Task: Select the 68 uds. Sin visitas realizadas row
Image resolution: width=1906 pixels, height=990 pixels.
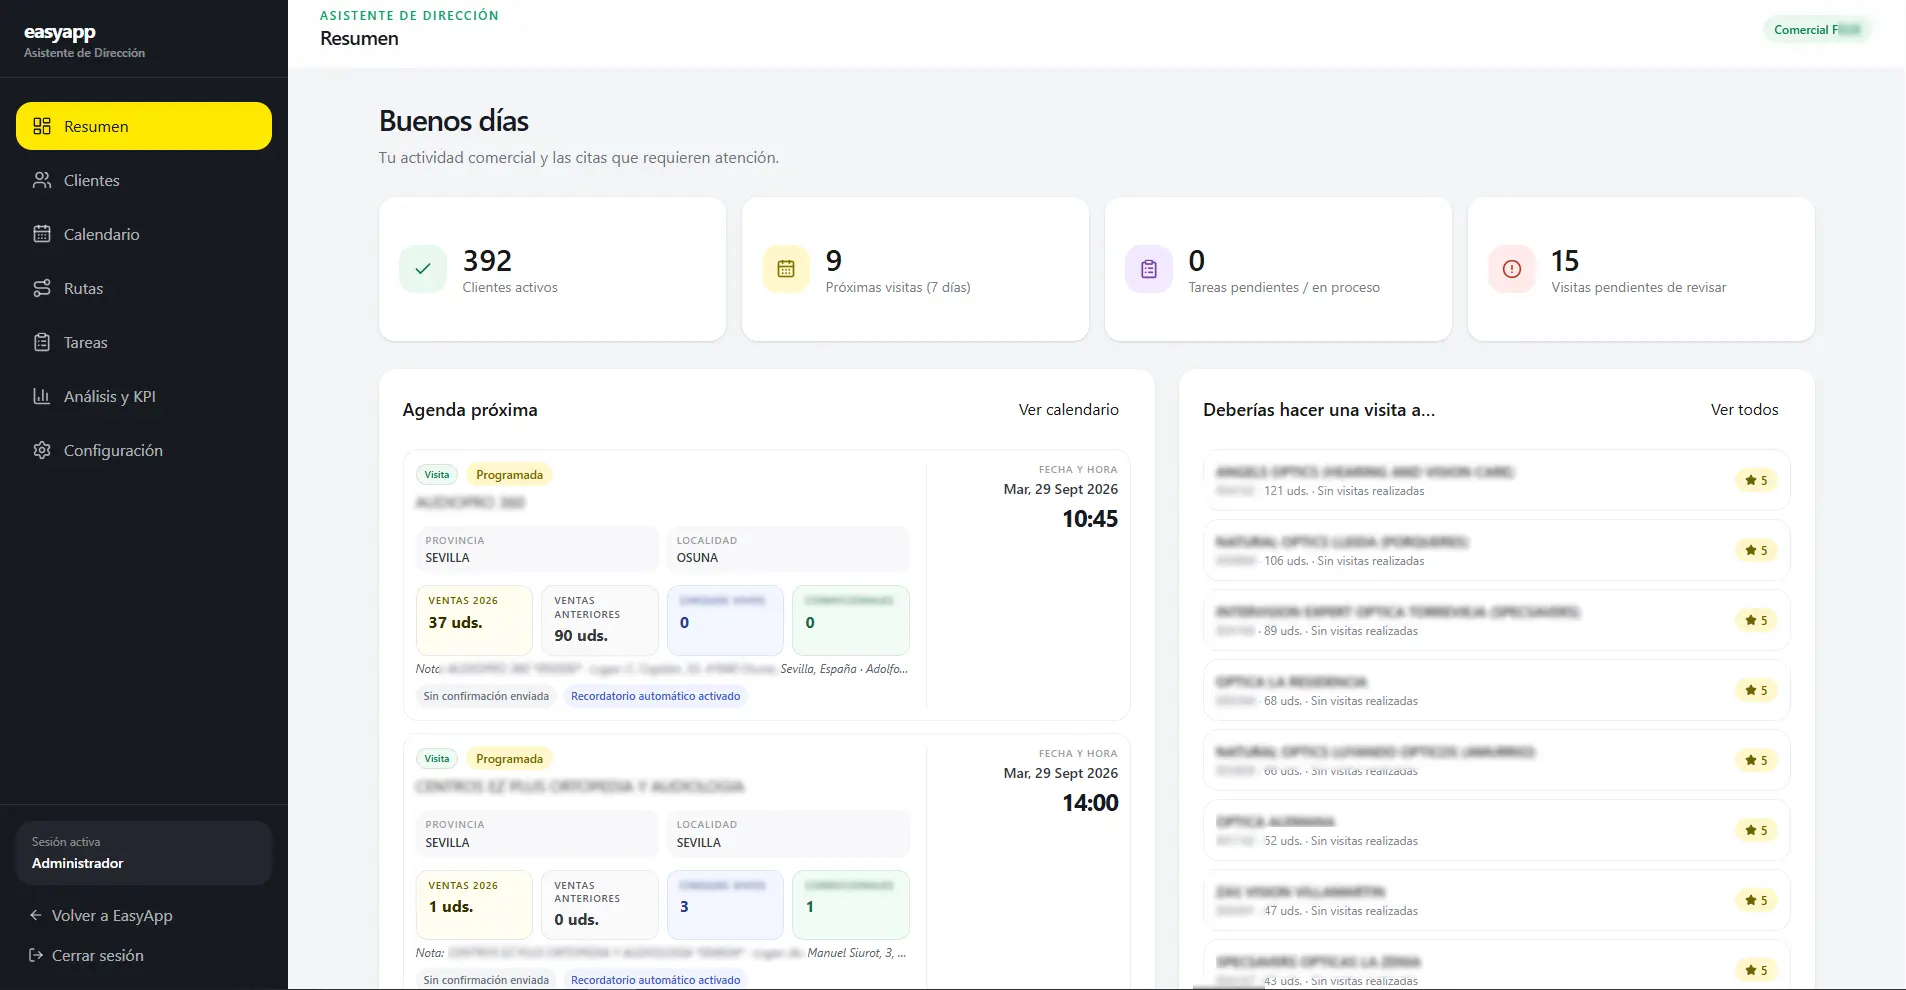Action: (1496, 690)
